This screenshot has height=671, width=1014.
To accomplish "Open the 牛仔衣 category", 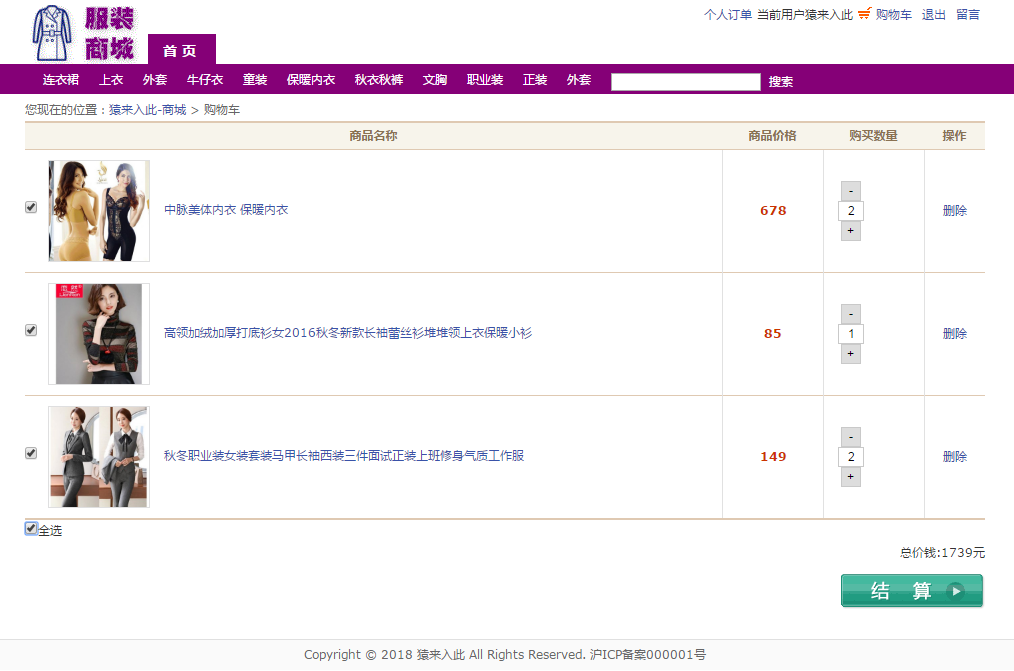I will coord(204,80).
